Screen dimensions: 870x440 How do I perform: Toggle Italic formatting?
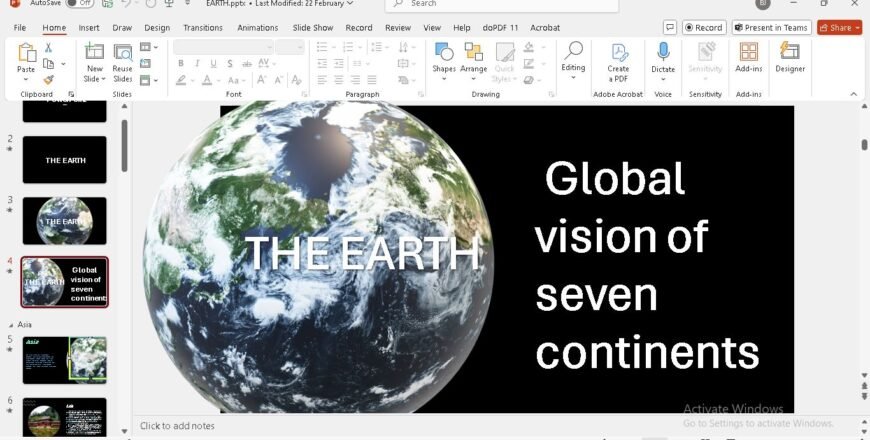[x=197, y=64]
